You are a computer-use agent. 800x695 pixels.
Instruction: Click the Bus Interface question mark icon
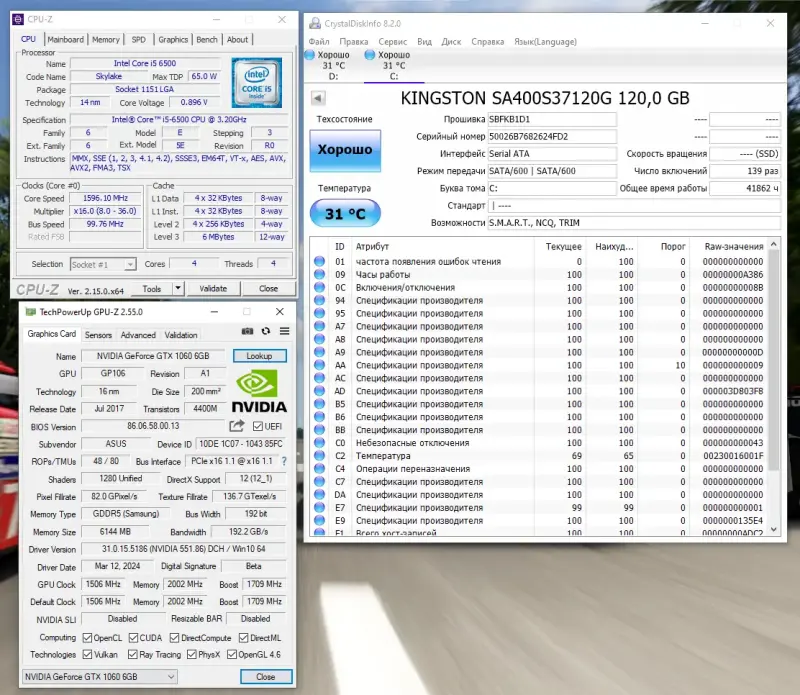[284, 461]
